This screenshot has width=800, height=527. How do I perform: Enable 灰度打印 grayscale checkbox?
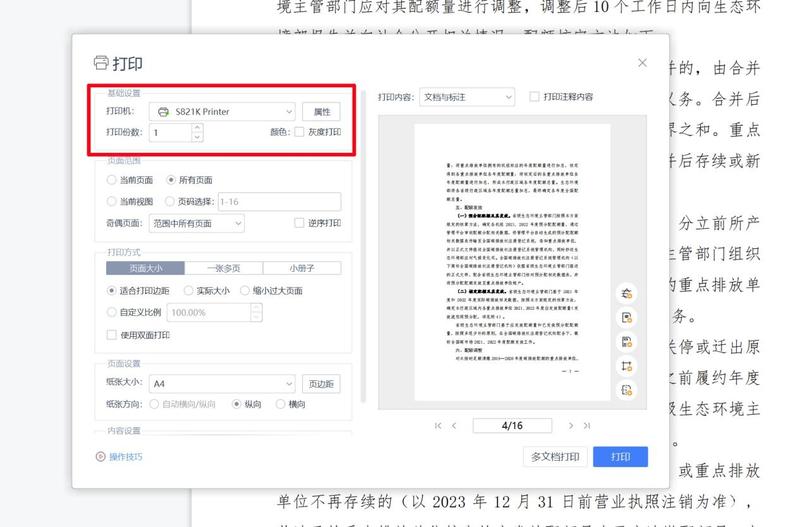299,132
